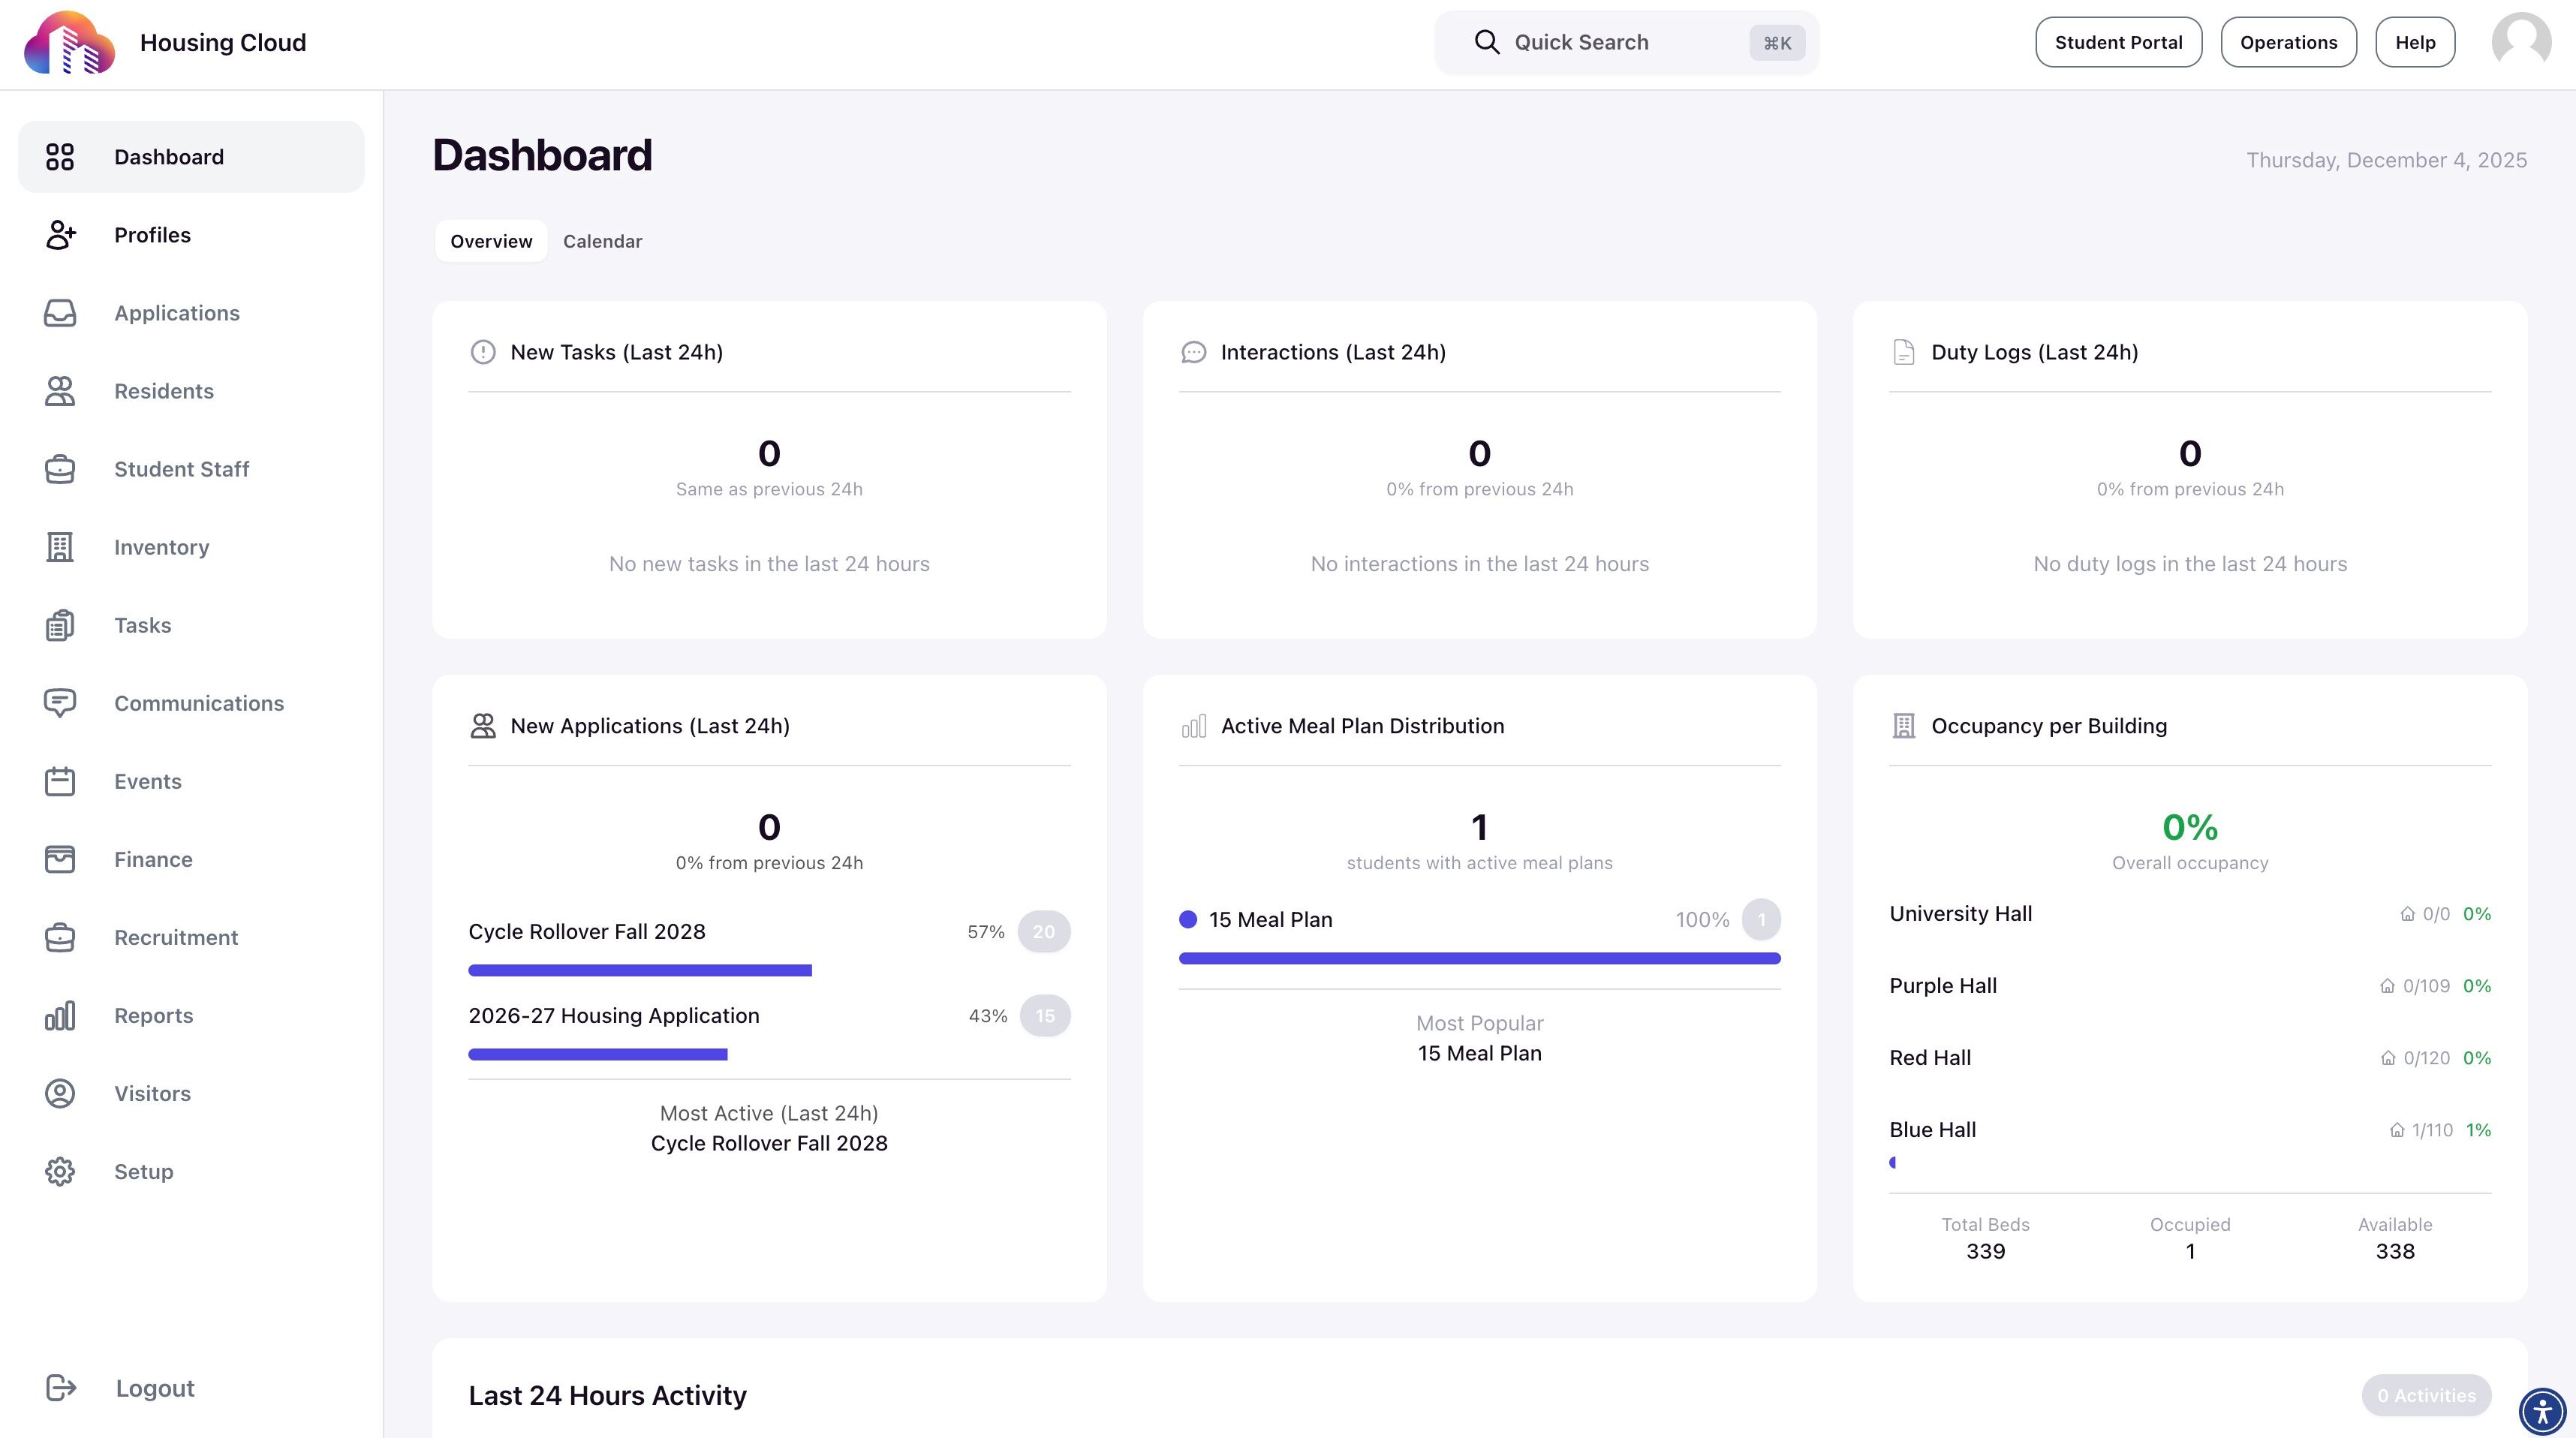Click the Events calendar icon in sidebar
The height and width of the screenshot is (1438, 2576).
pos(60,781)
